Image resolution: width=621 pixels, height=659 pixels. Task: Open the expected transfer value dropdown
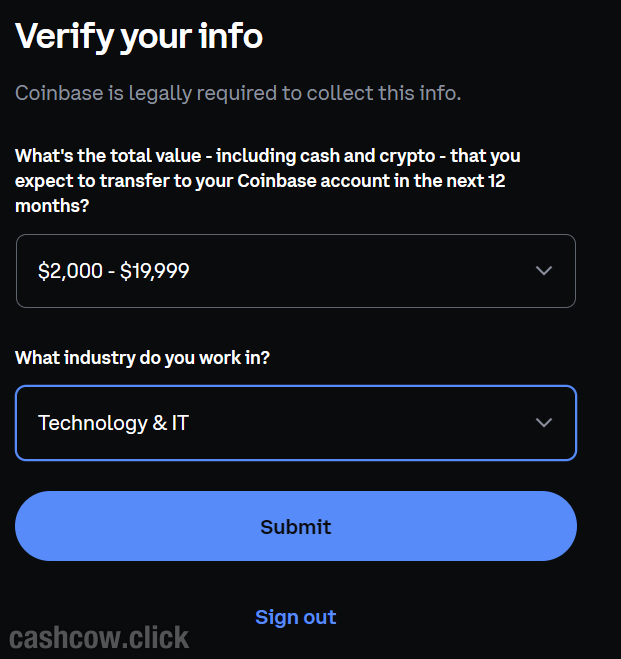295,271
